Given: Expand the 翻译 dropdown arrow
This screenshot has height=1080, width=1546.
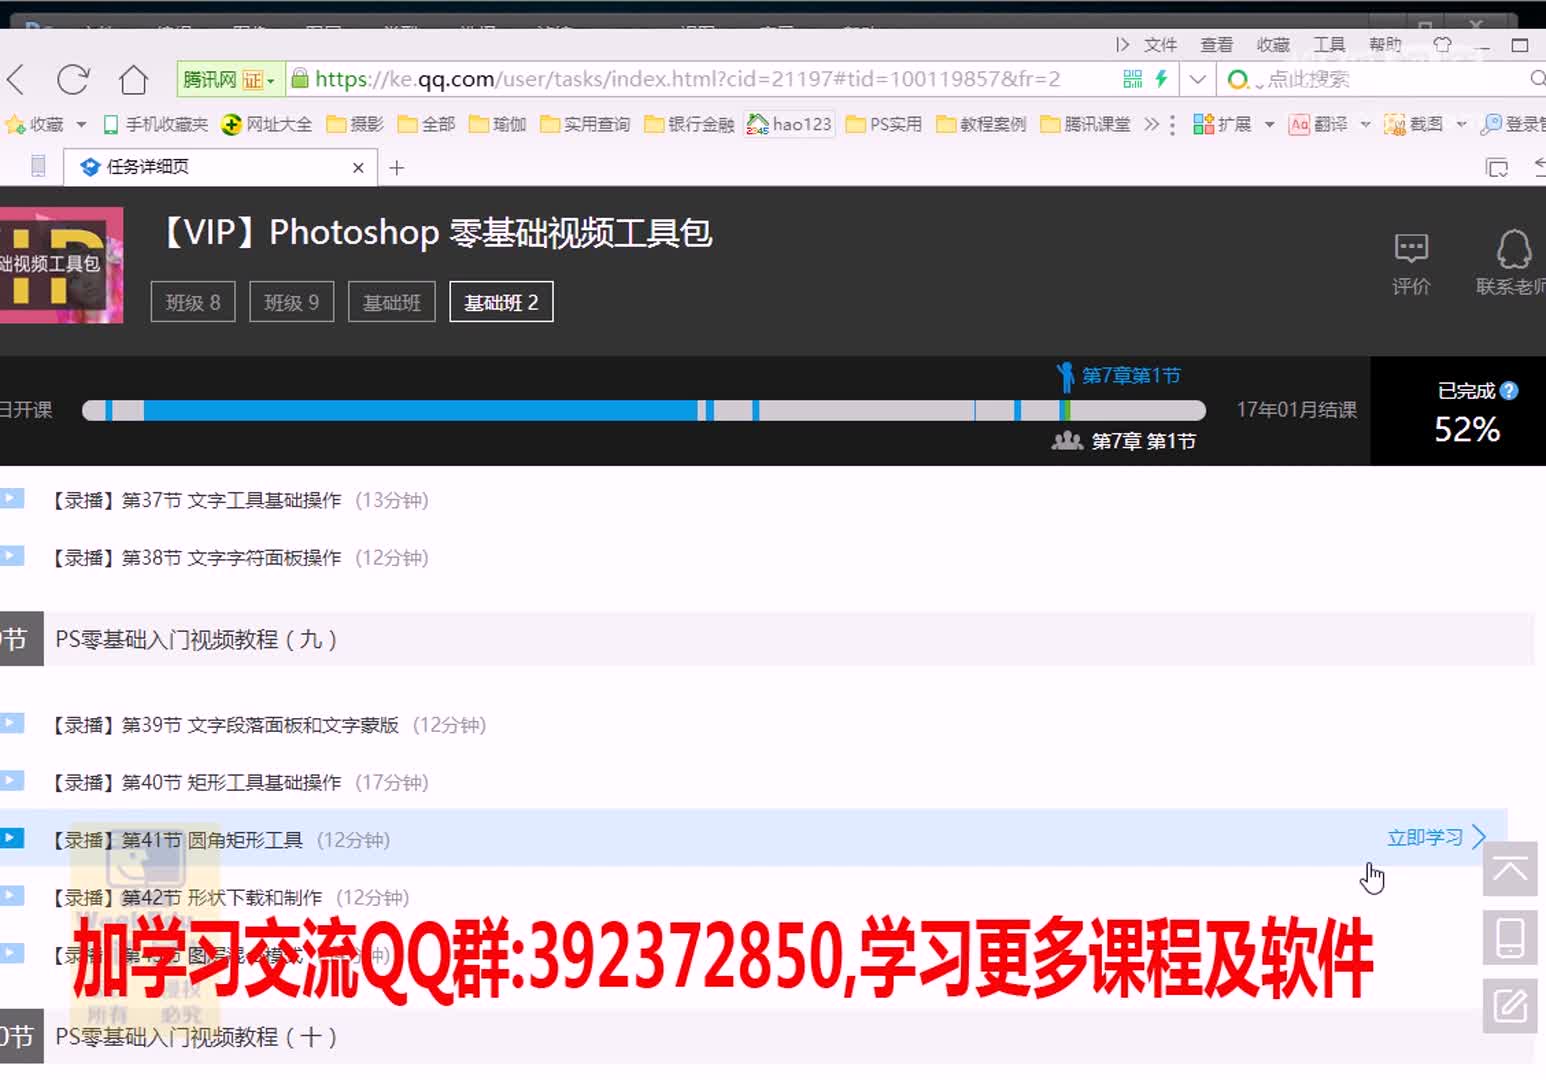Looking at the screenshot, I should [1365, 125].
